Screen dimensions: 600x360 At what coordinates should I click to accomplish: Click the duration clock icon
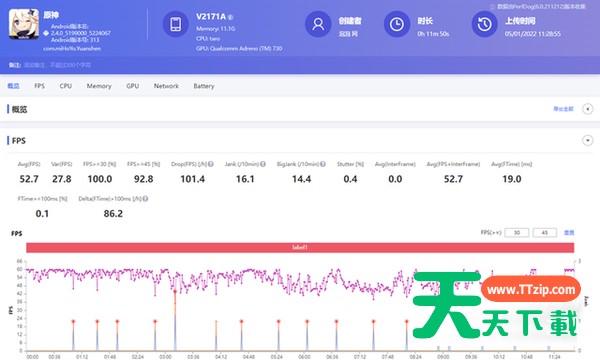(x=397, y=24)
